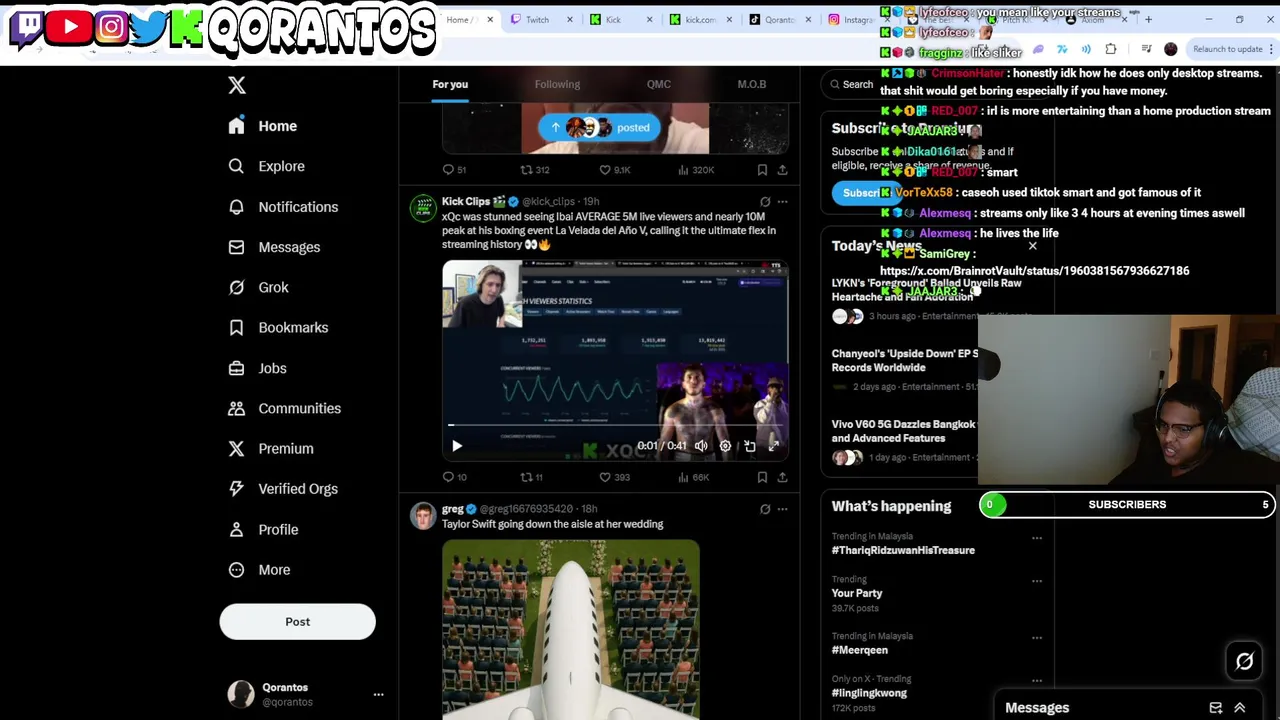Close the Today's News panel

1033,246
